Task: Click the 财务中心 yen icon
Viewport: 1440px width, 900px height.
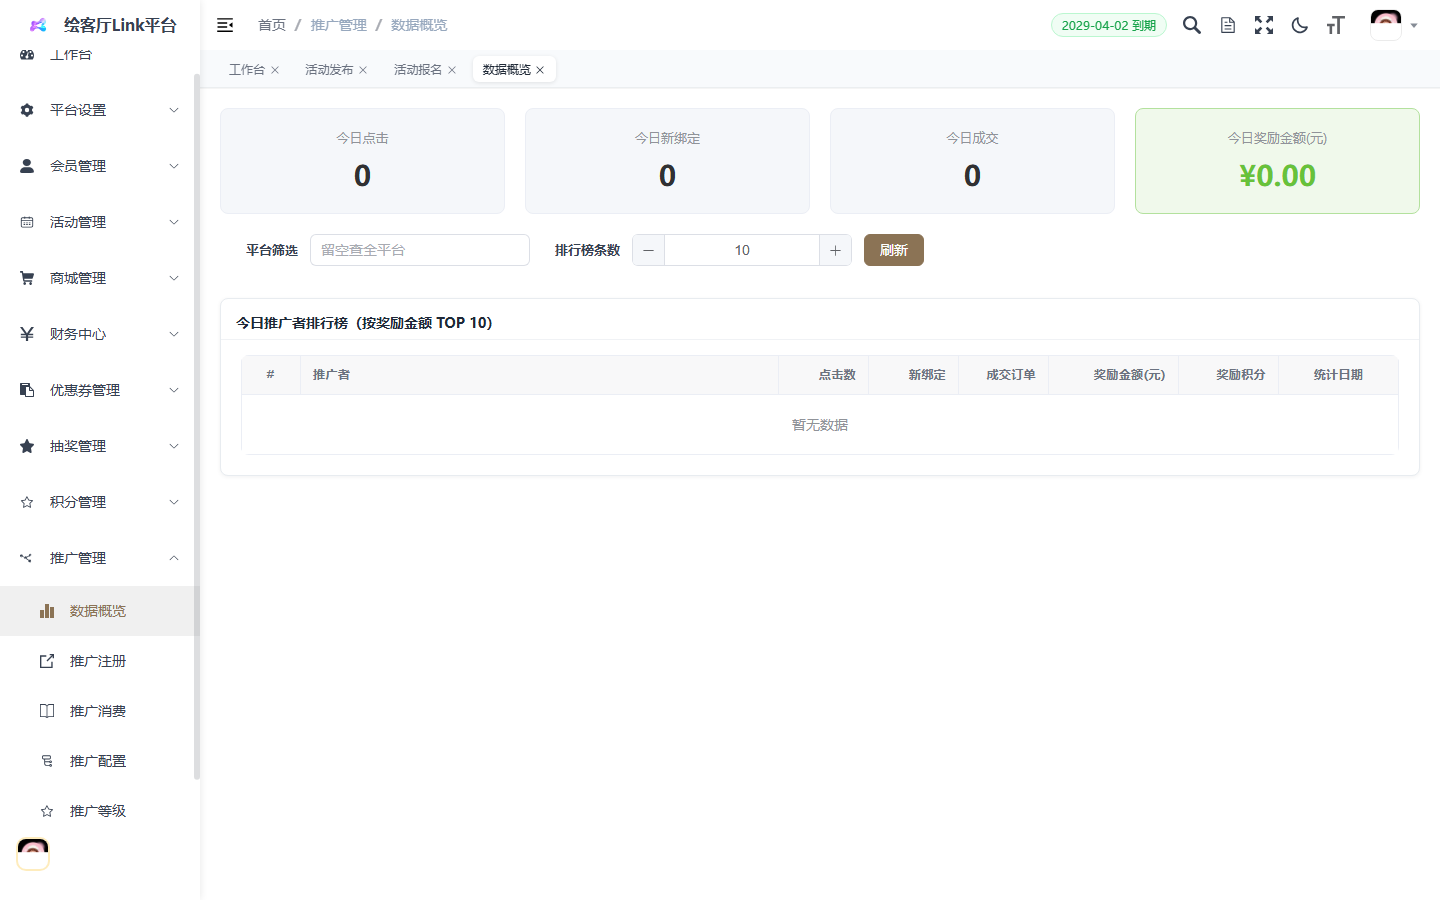Action: click(x=27, y=334)
